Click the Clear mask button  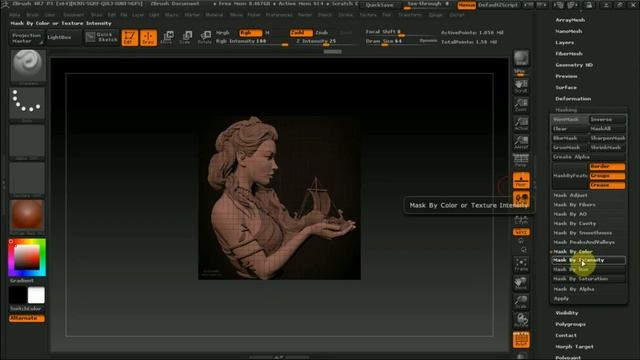click(x=569, y=129)
